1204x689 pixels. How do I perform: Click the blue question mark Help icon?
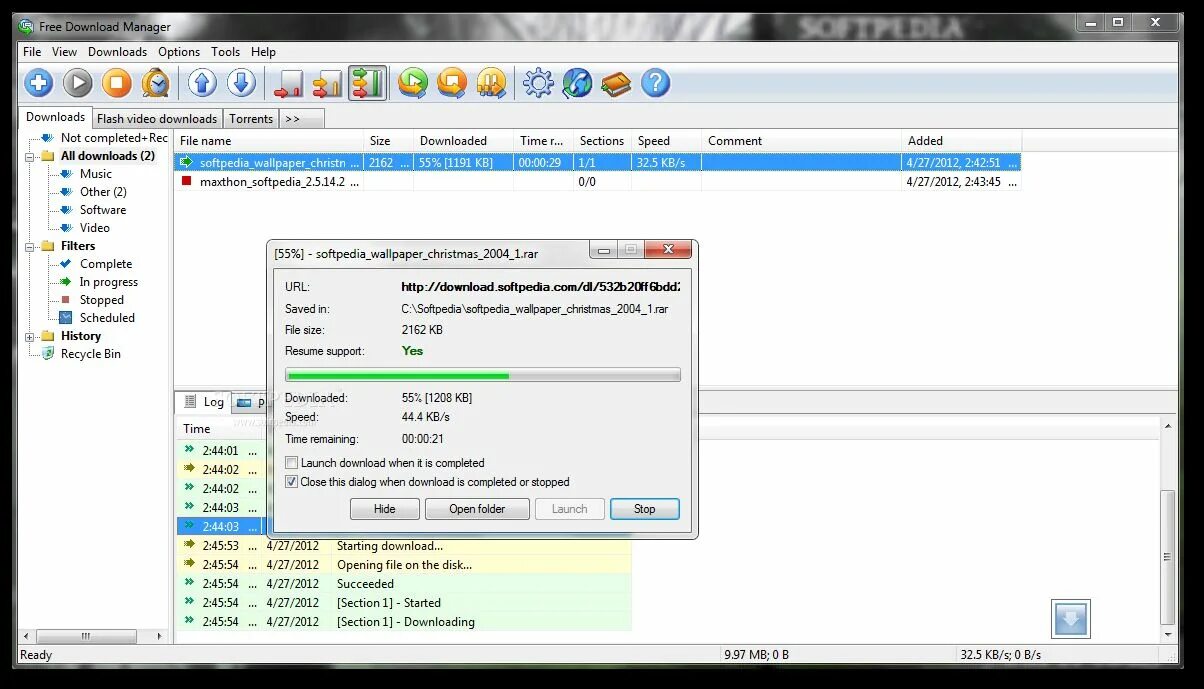[655, 83]
